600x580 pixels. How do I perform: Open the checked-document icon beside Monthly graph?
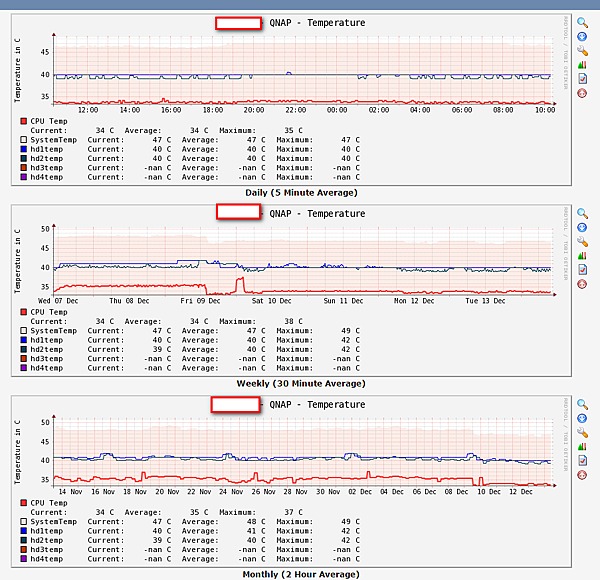[582, 460]
